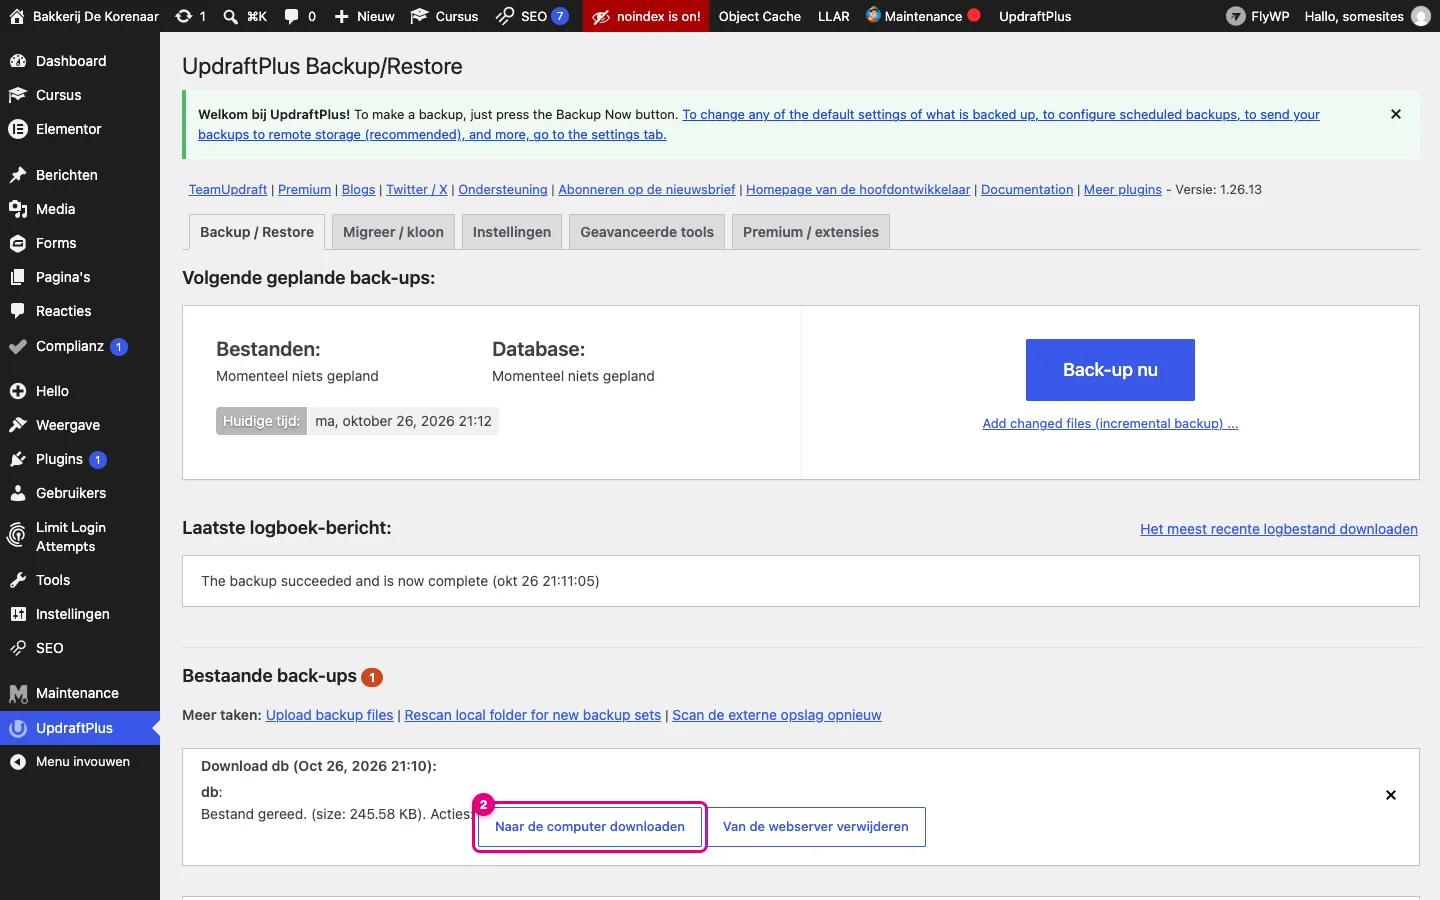Image resolution: width=1440 pixels, height=900 pixels.
Task: Open the Weergave paintbrush icon
Action: (x=17, y=425)
